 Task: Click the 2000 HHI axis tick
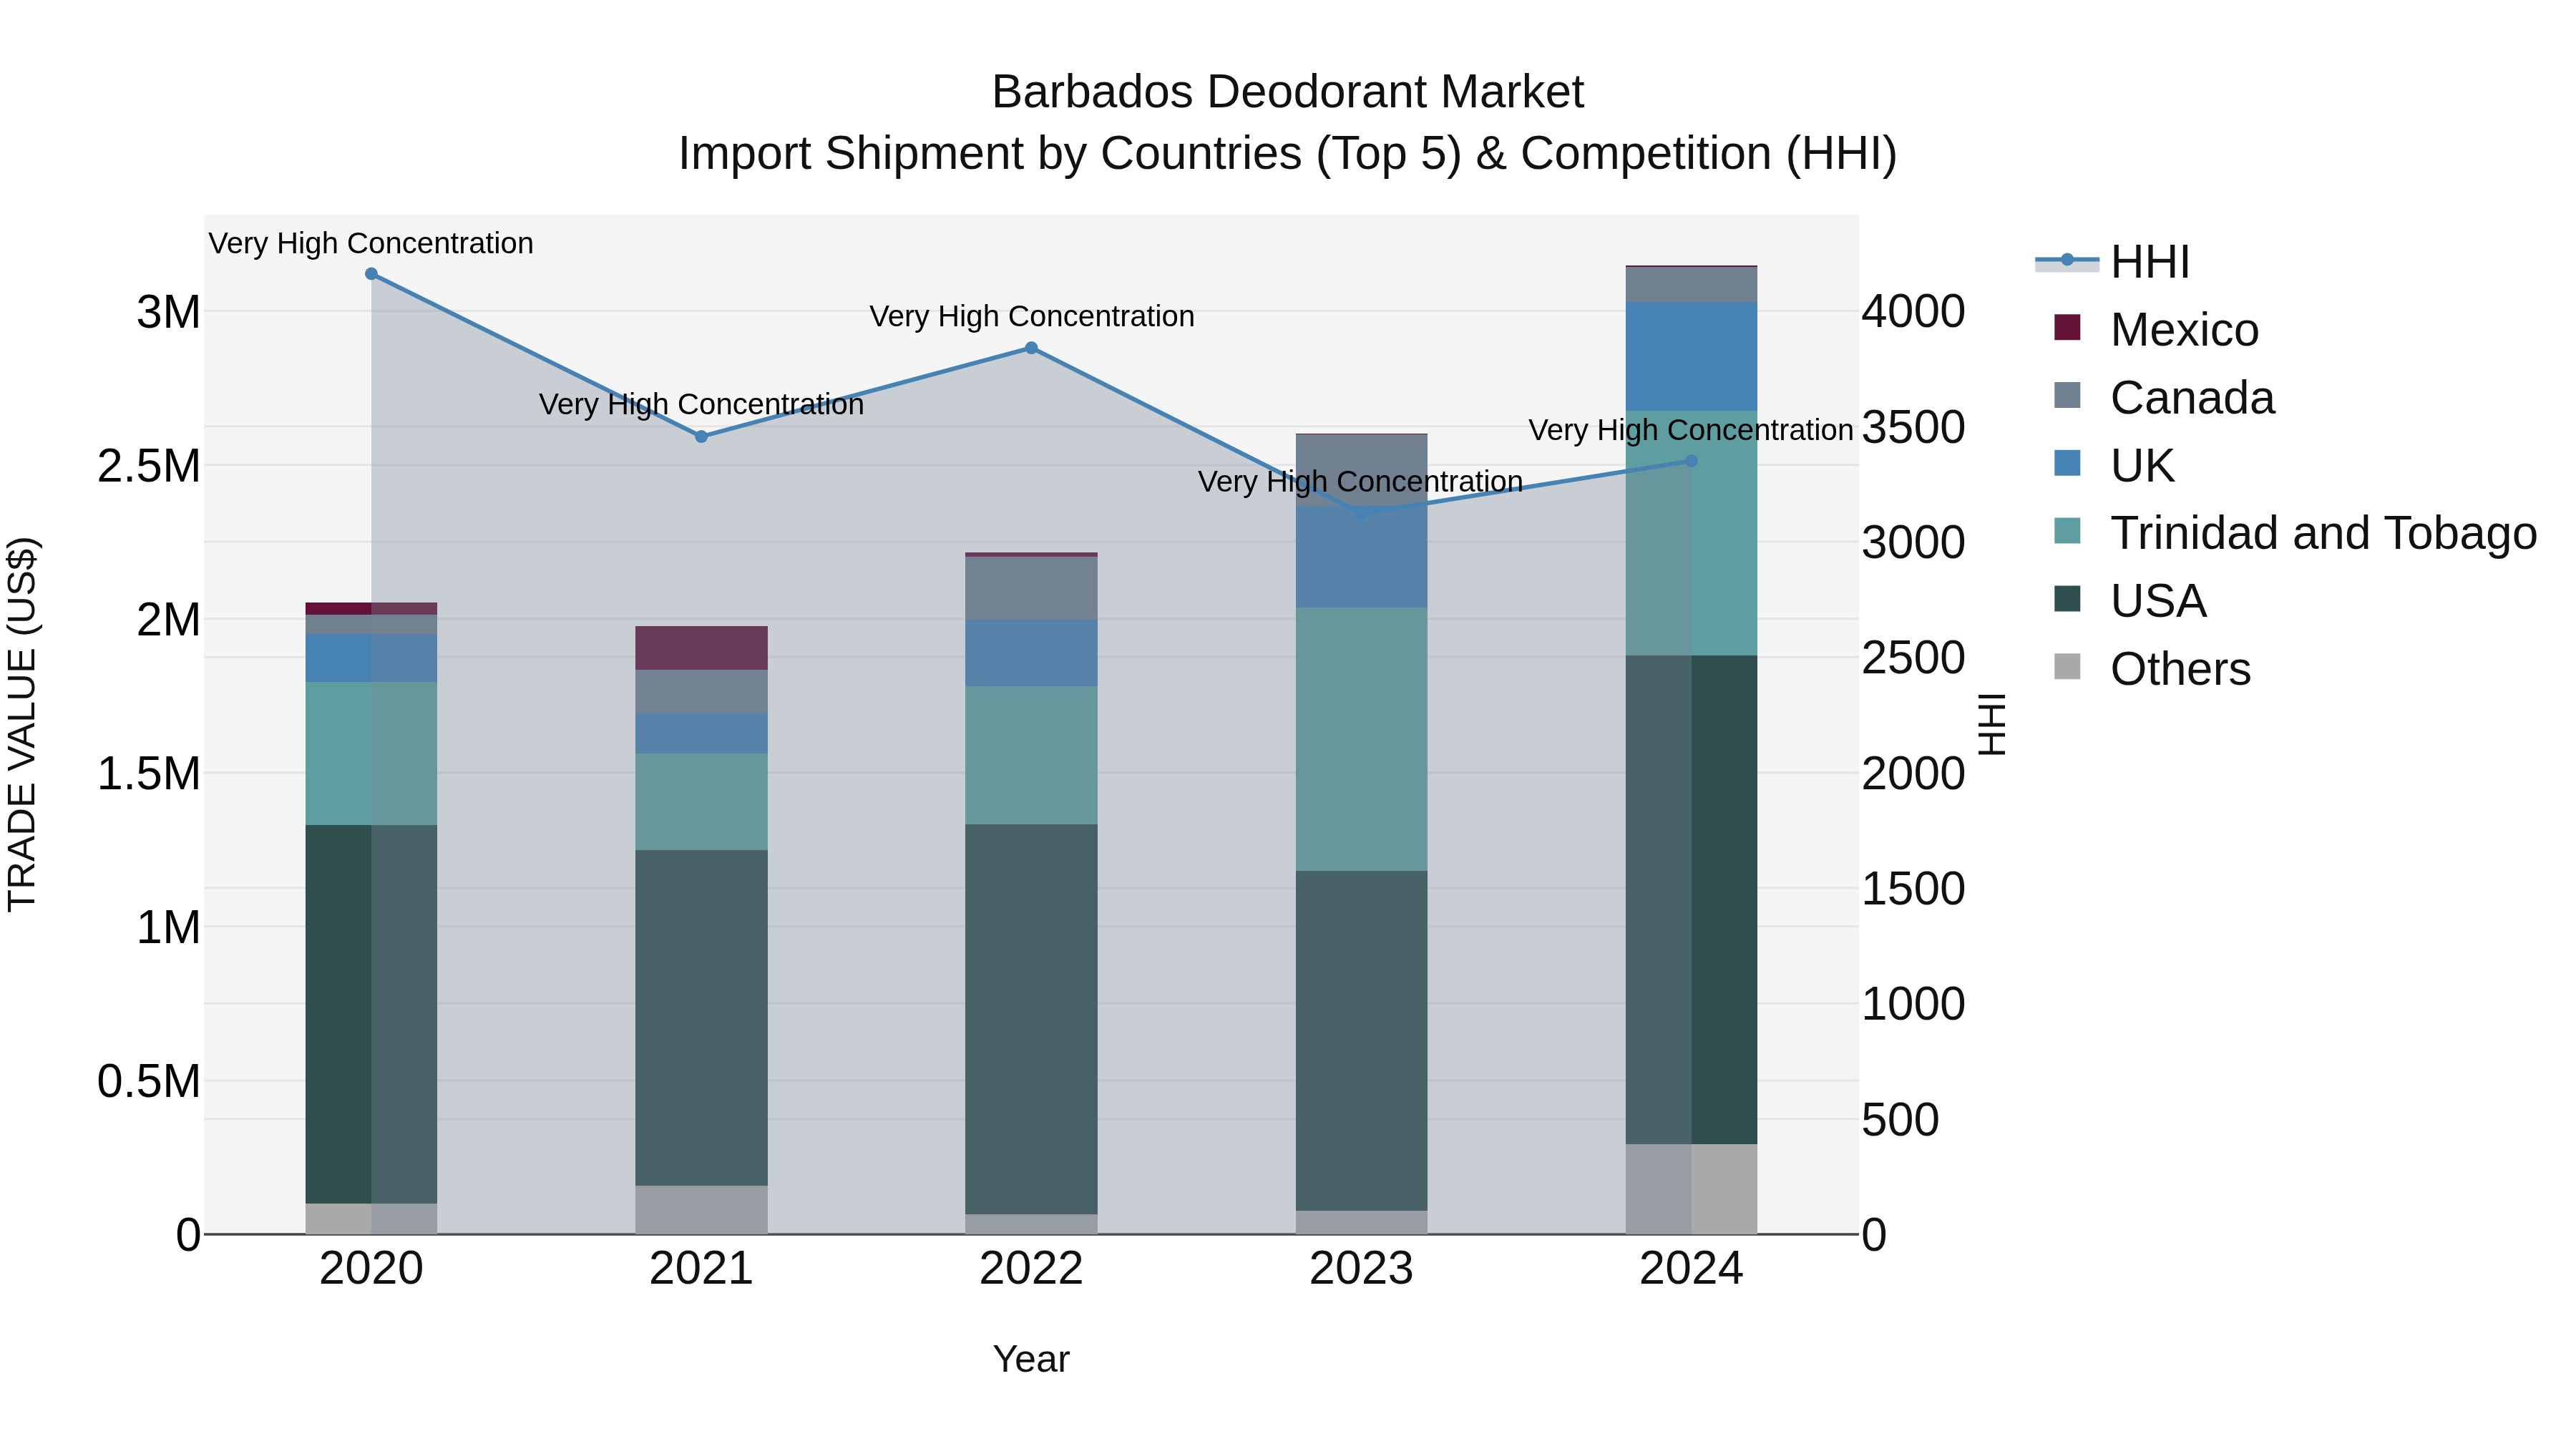1913,773
